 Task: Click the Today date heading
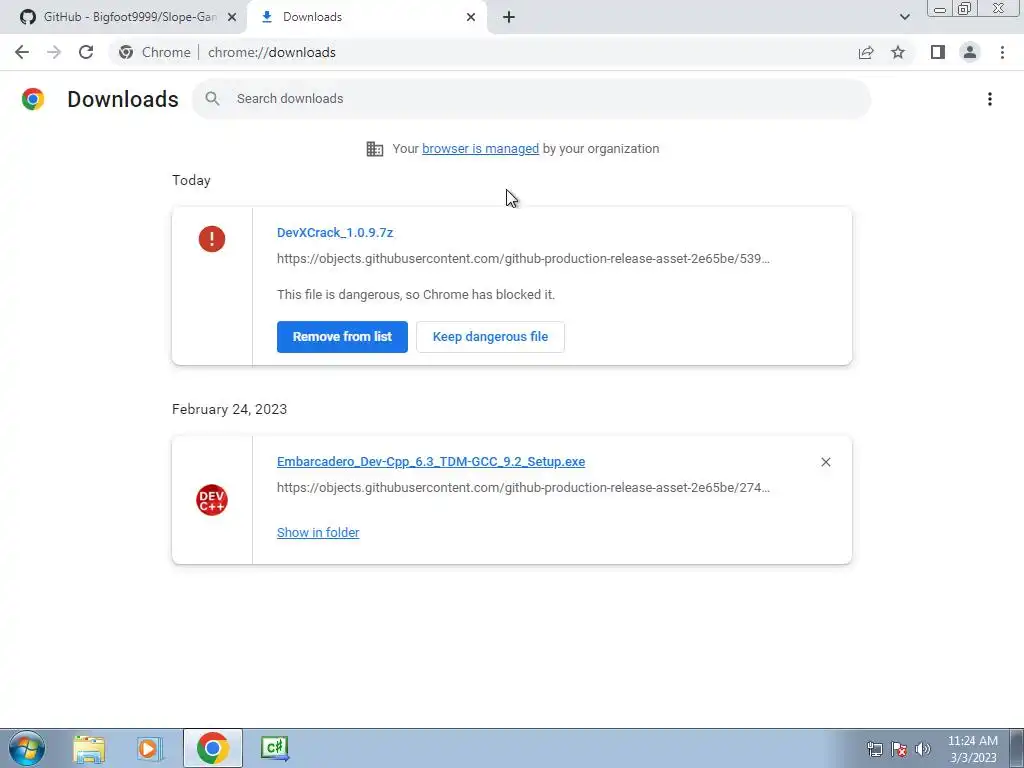191,181
